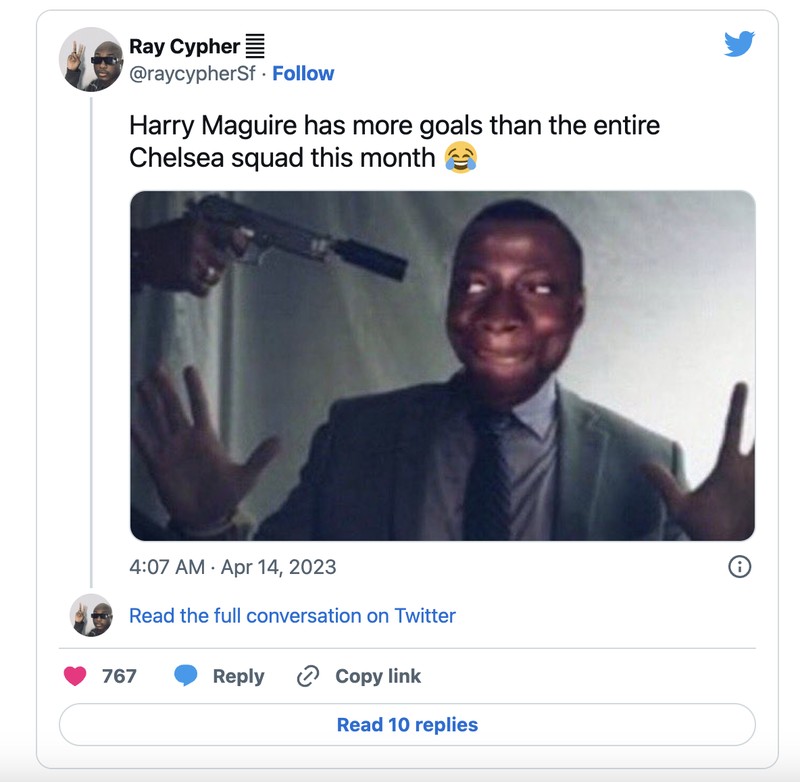Click small avatar beside full conversation link
800x782 pixels.
tap(91, 615)
